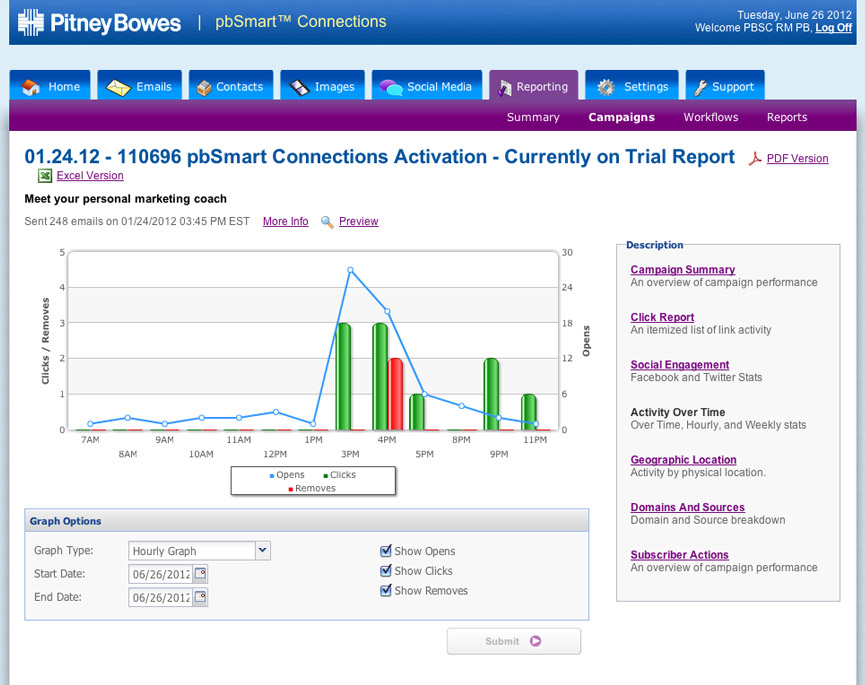This screenshot has height=685, width=865.
Task: Open the Reports submenu item
Action: 787,117
